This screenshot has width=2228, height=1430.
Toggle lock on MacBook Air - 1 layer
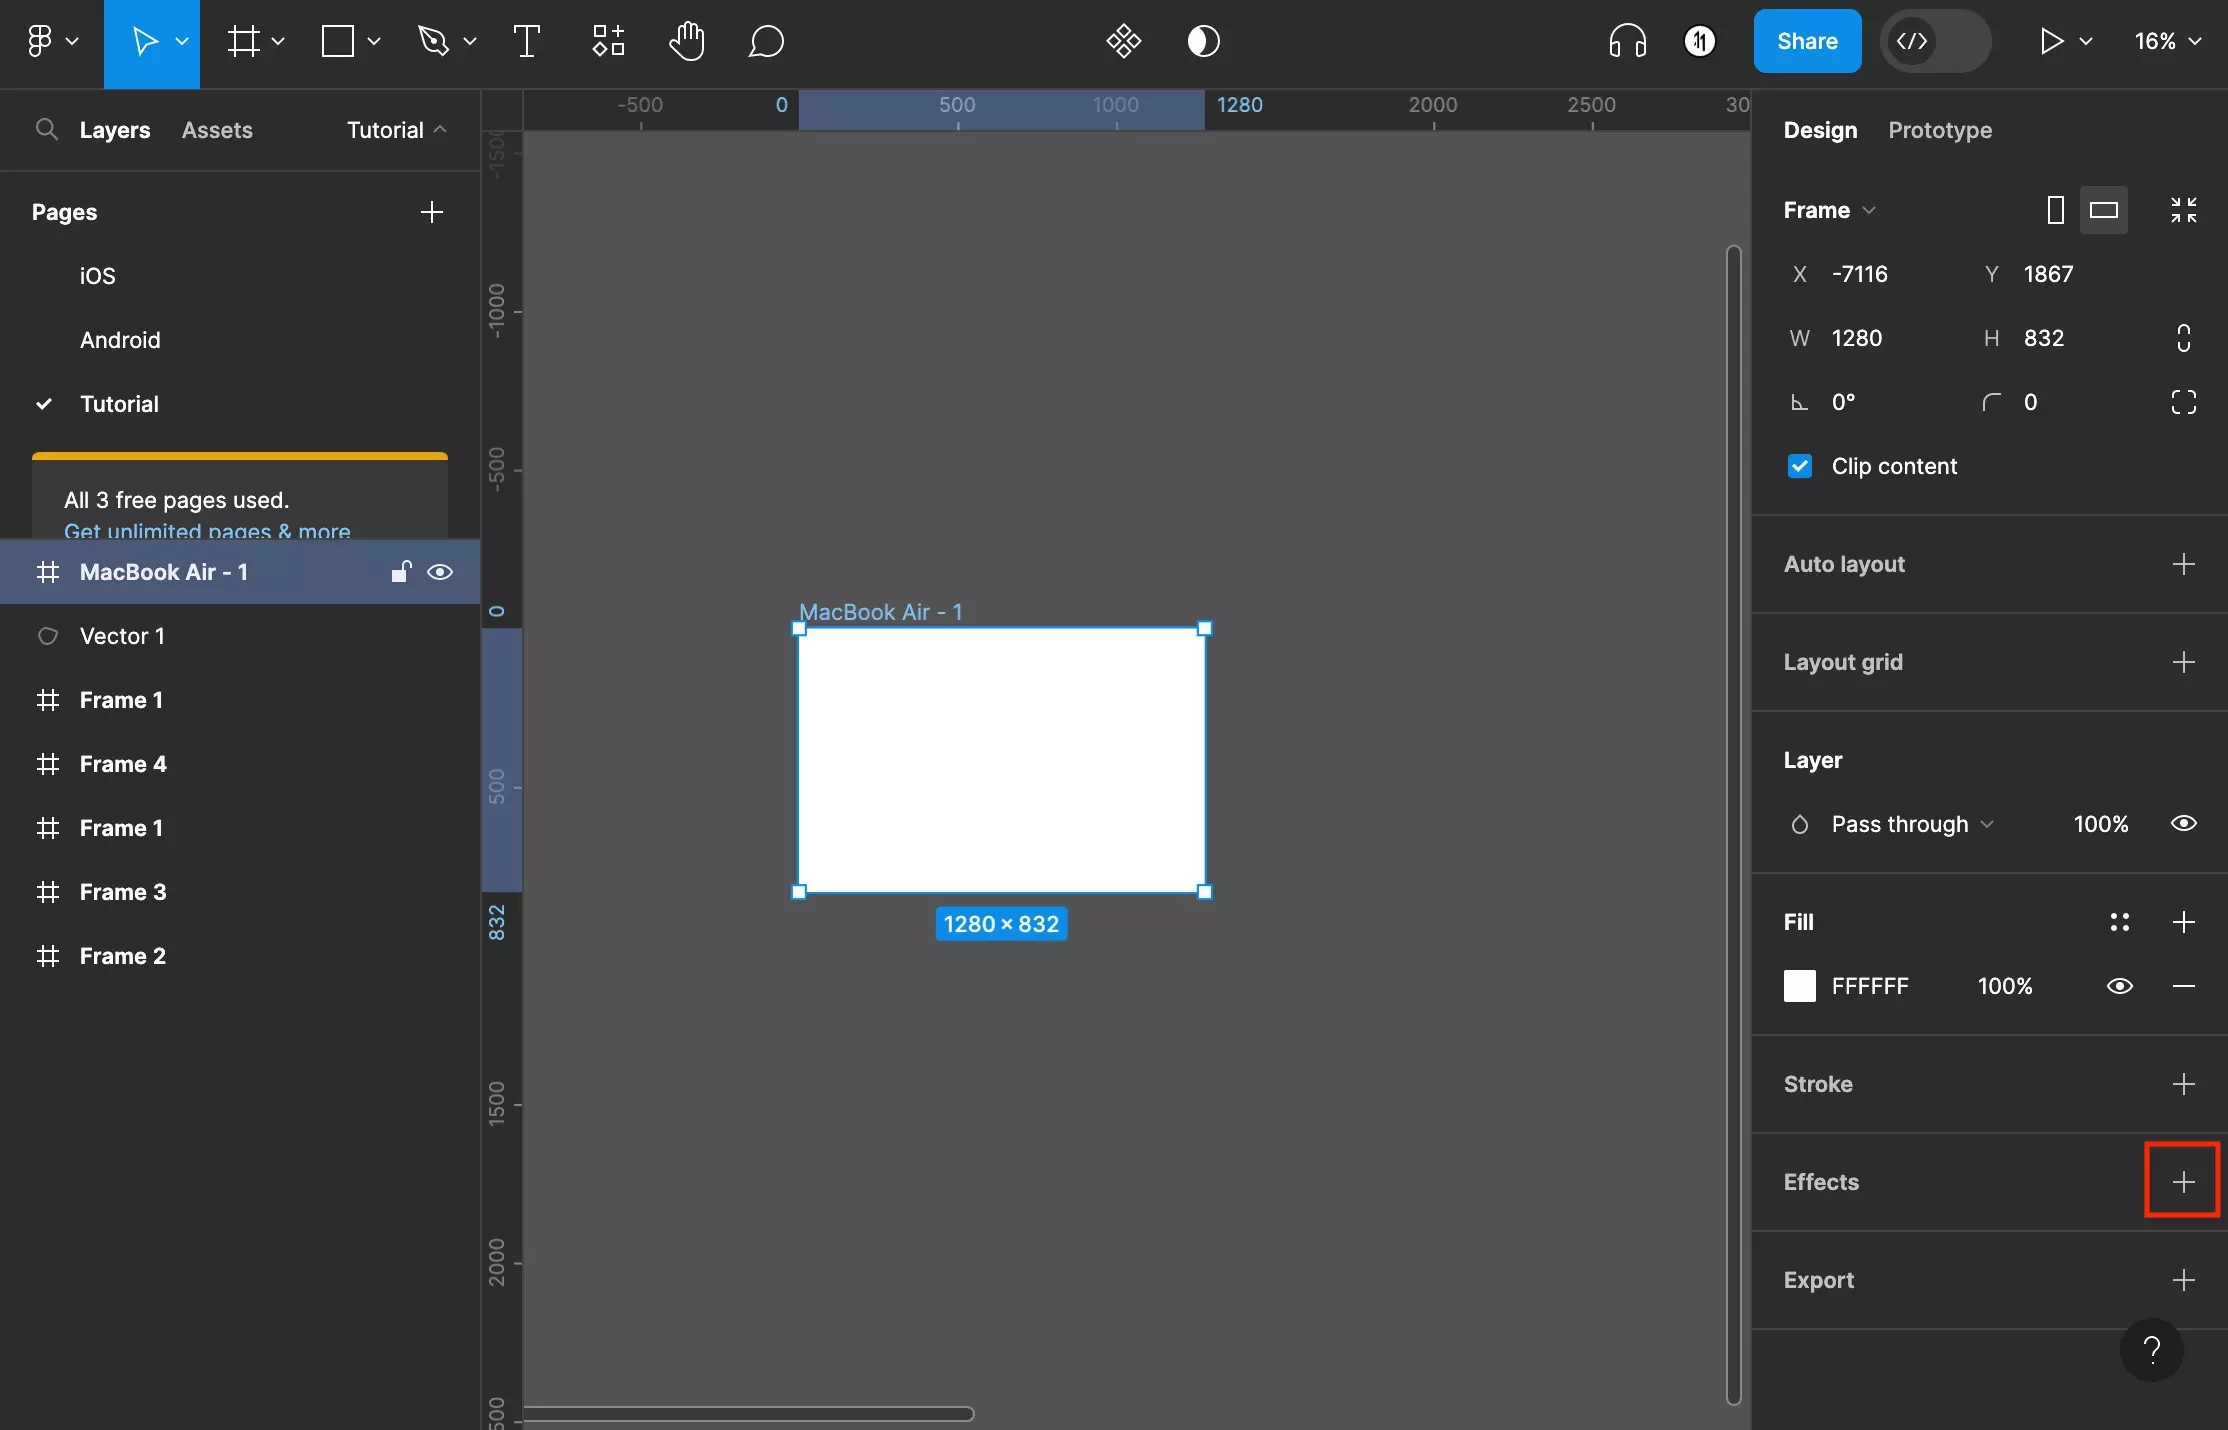(401, 571)
